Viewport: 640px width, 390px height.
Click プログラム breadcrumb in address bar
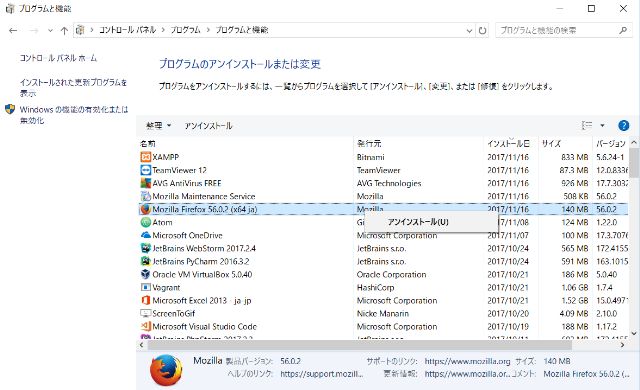tap(185, 30)
